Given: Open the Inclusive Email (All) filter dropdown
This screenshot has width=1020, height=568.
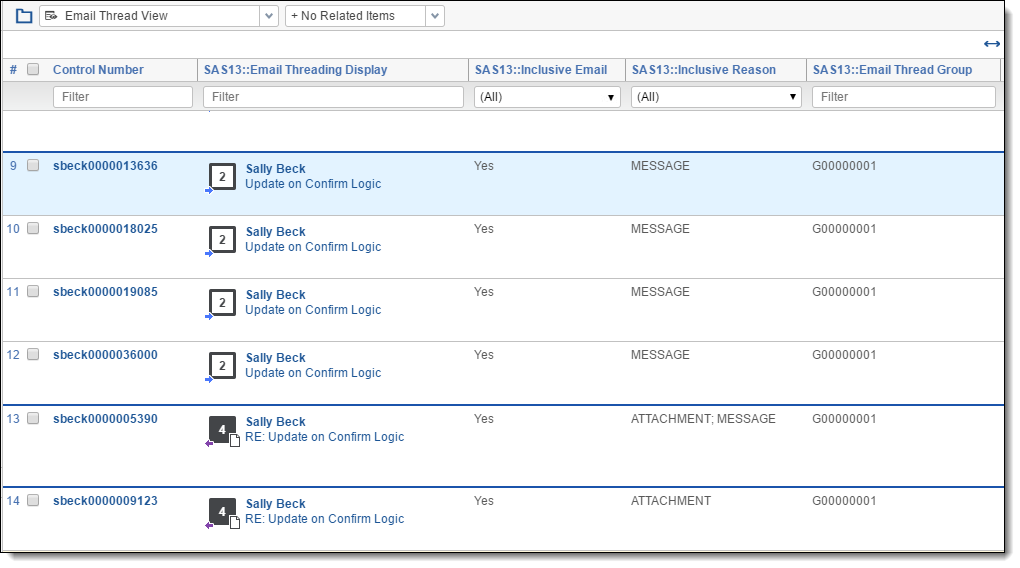Looking at the screenshot, I should tap(546, 97).
